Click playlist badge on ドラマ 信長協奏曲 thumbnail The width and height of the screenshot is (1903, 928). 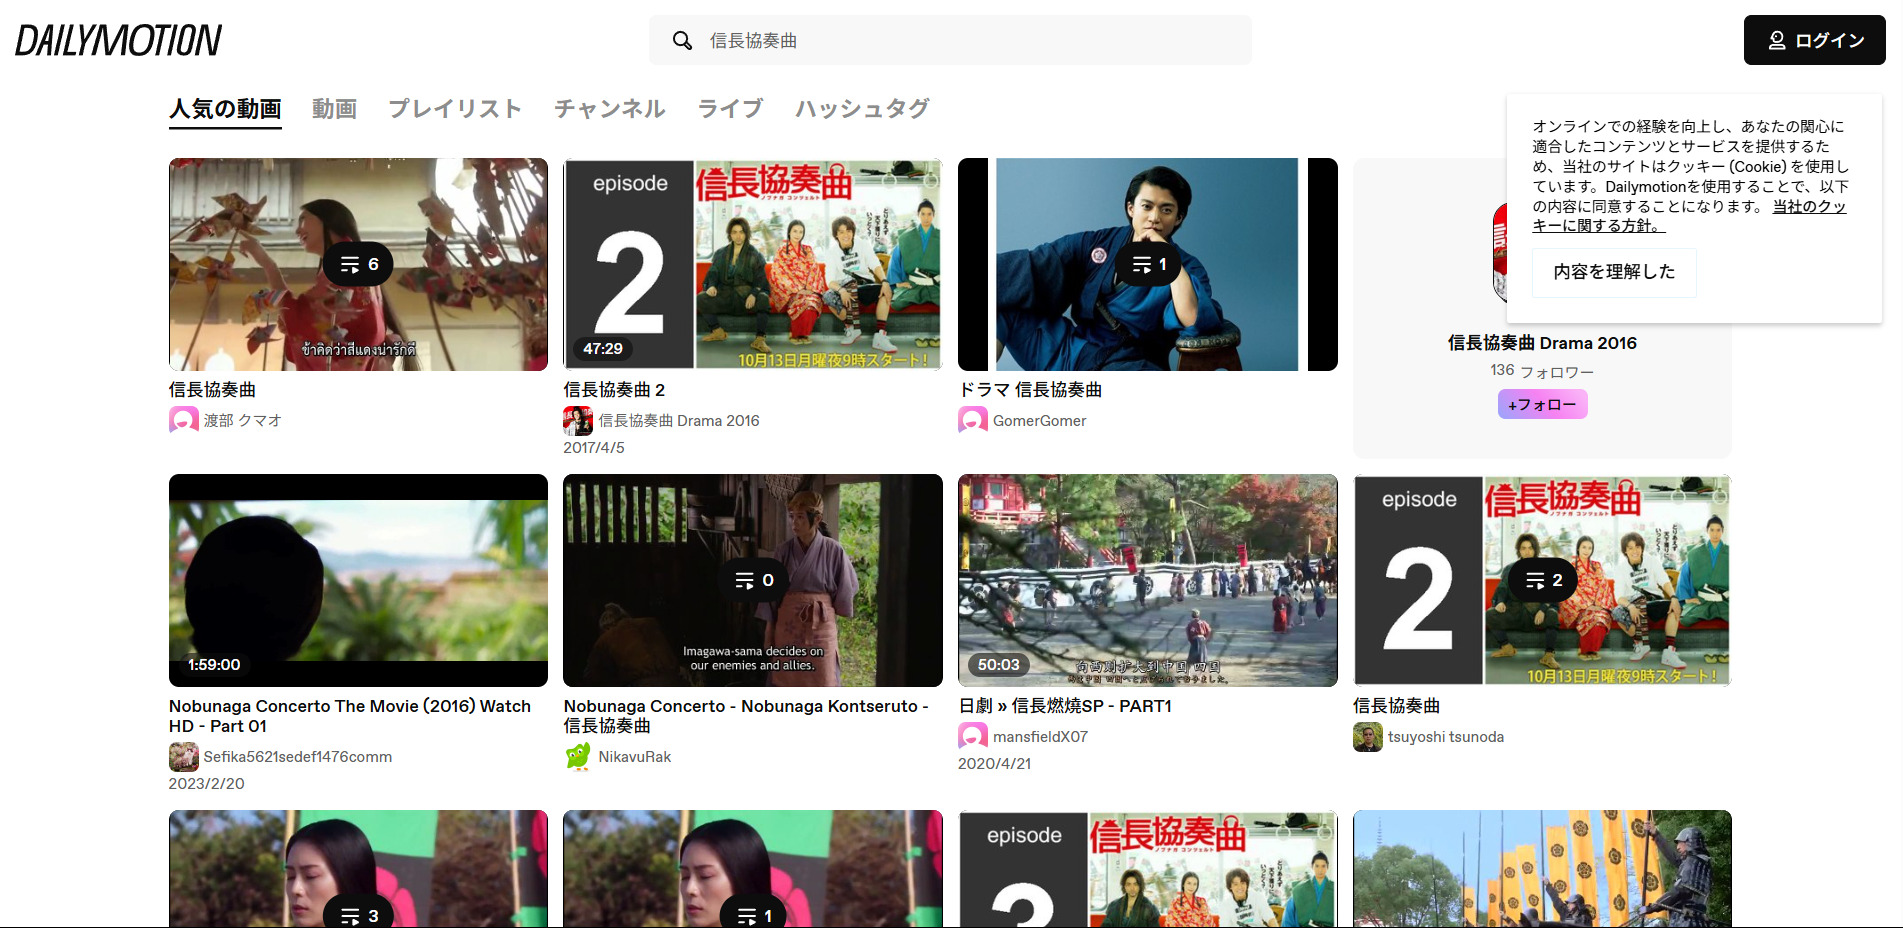(x=1148, y=264)
